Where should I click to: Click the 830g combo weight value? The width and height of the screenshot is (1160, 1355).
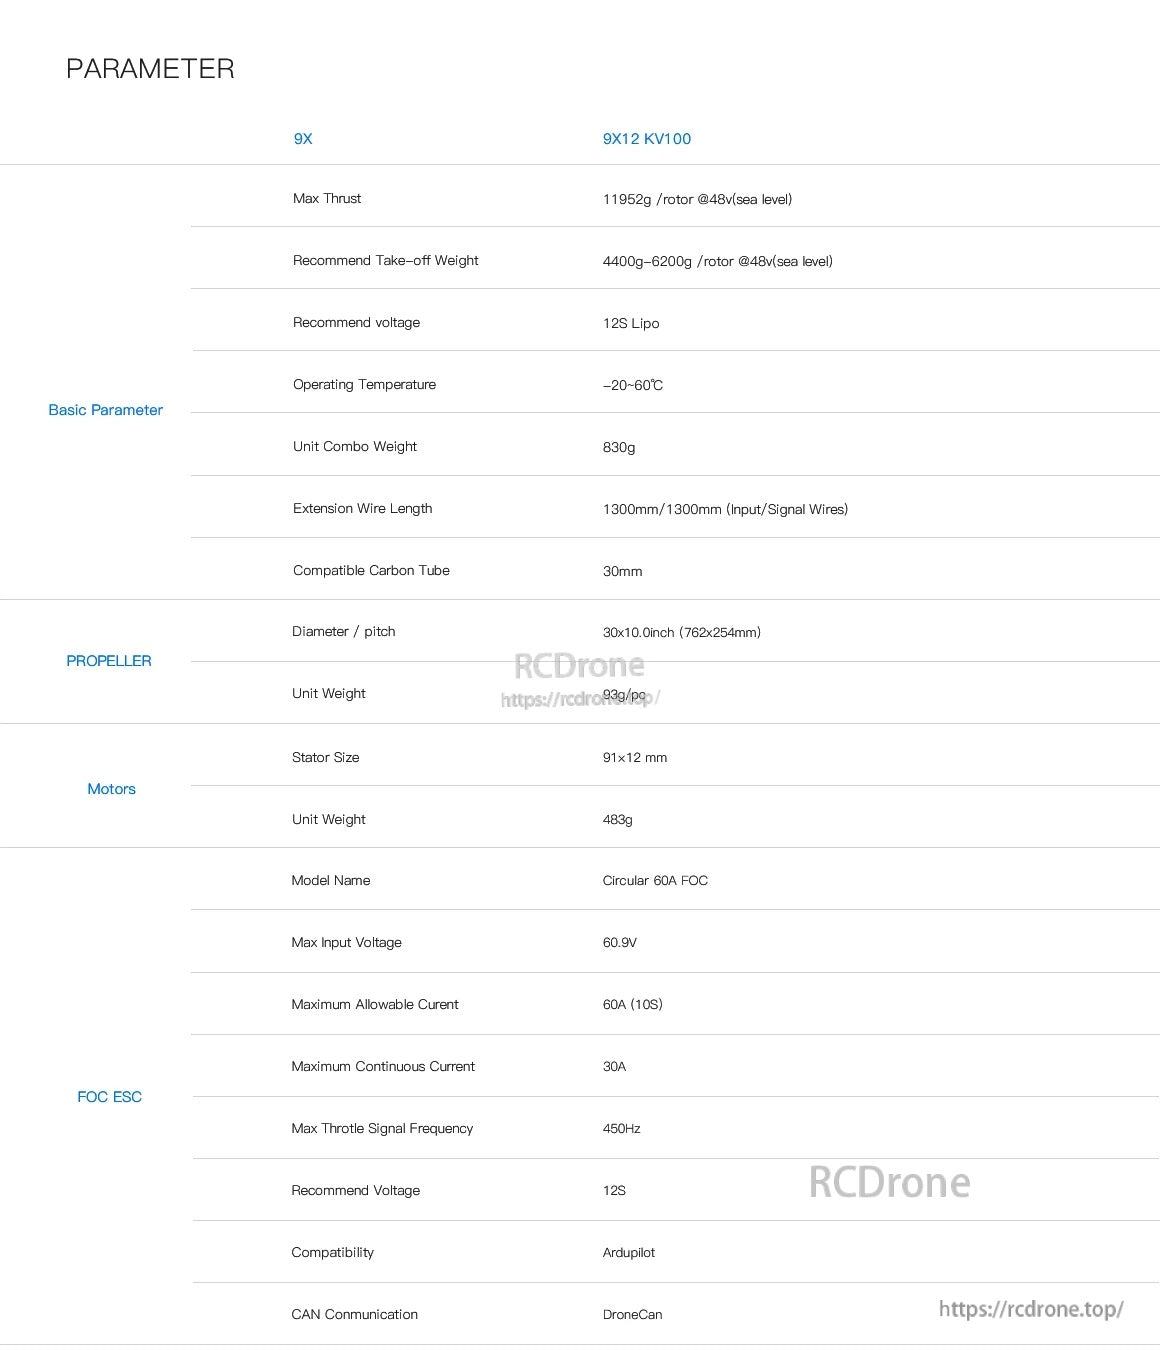click(x=619, y=447)
